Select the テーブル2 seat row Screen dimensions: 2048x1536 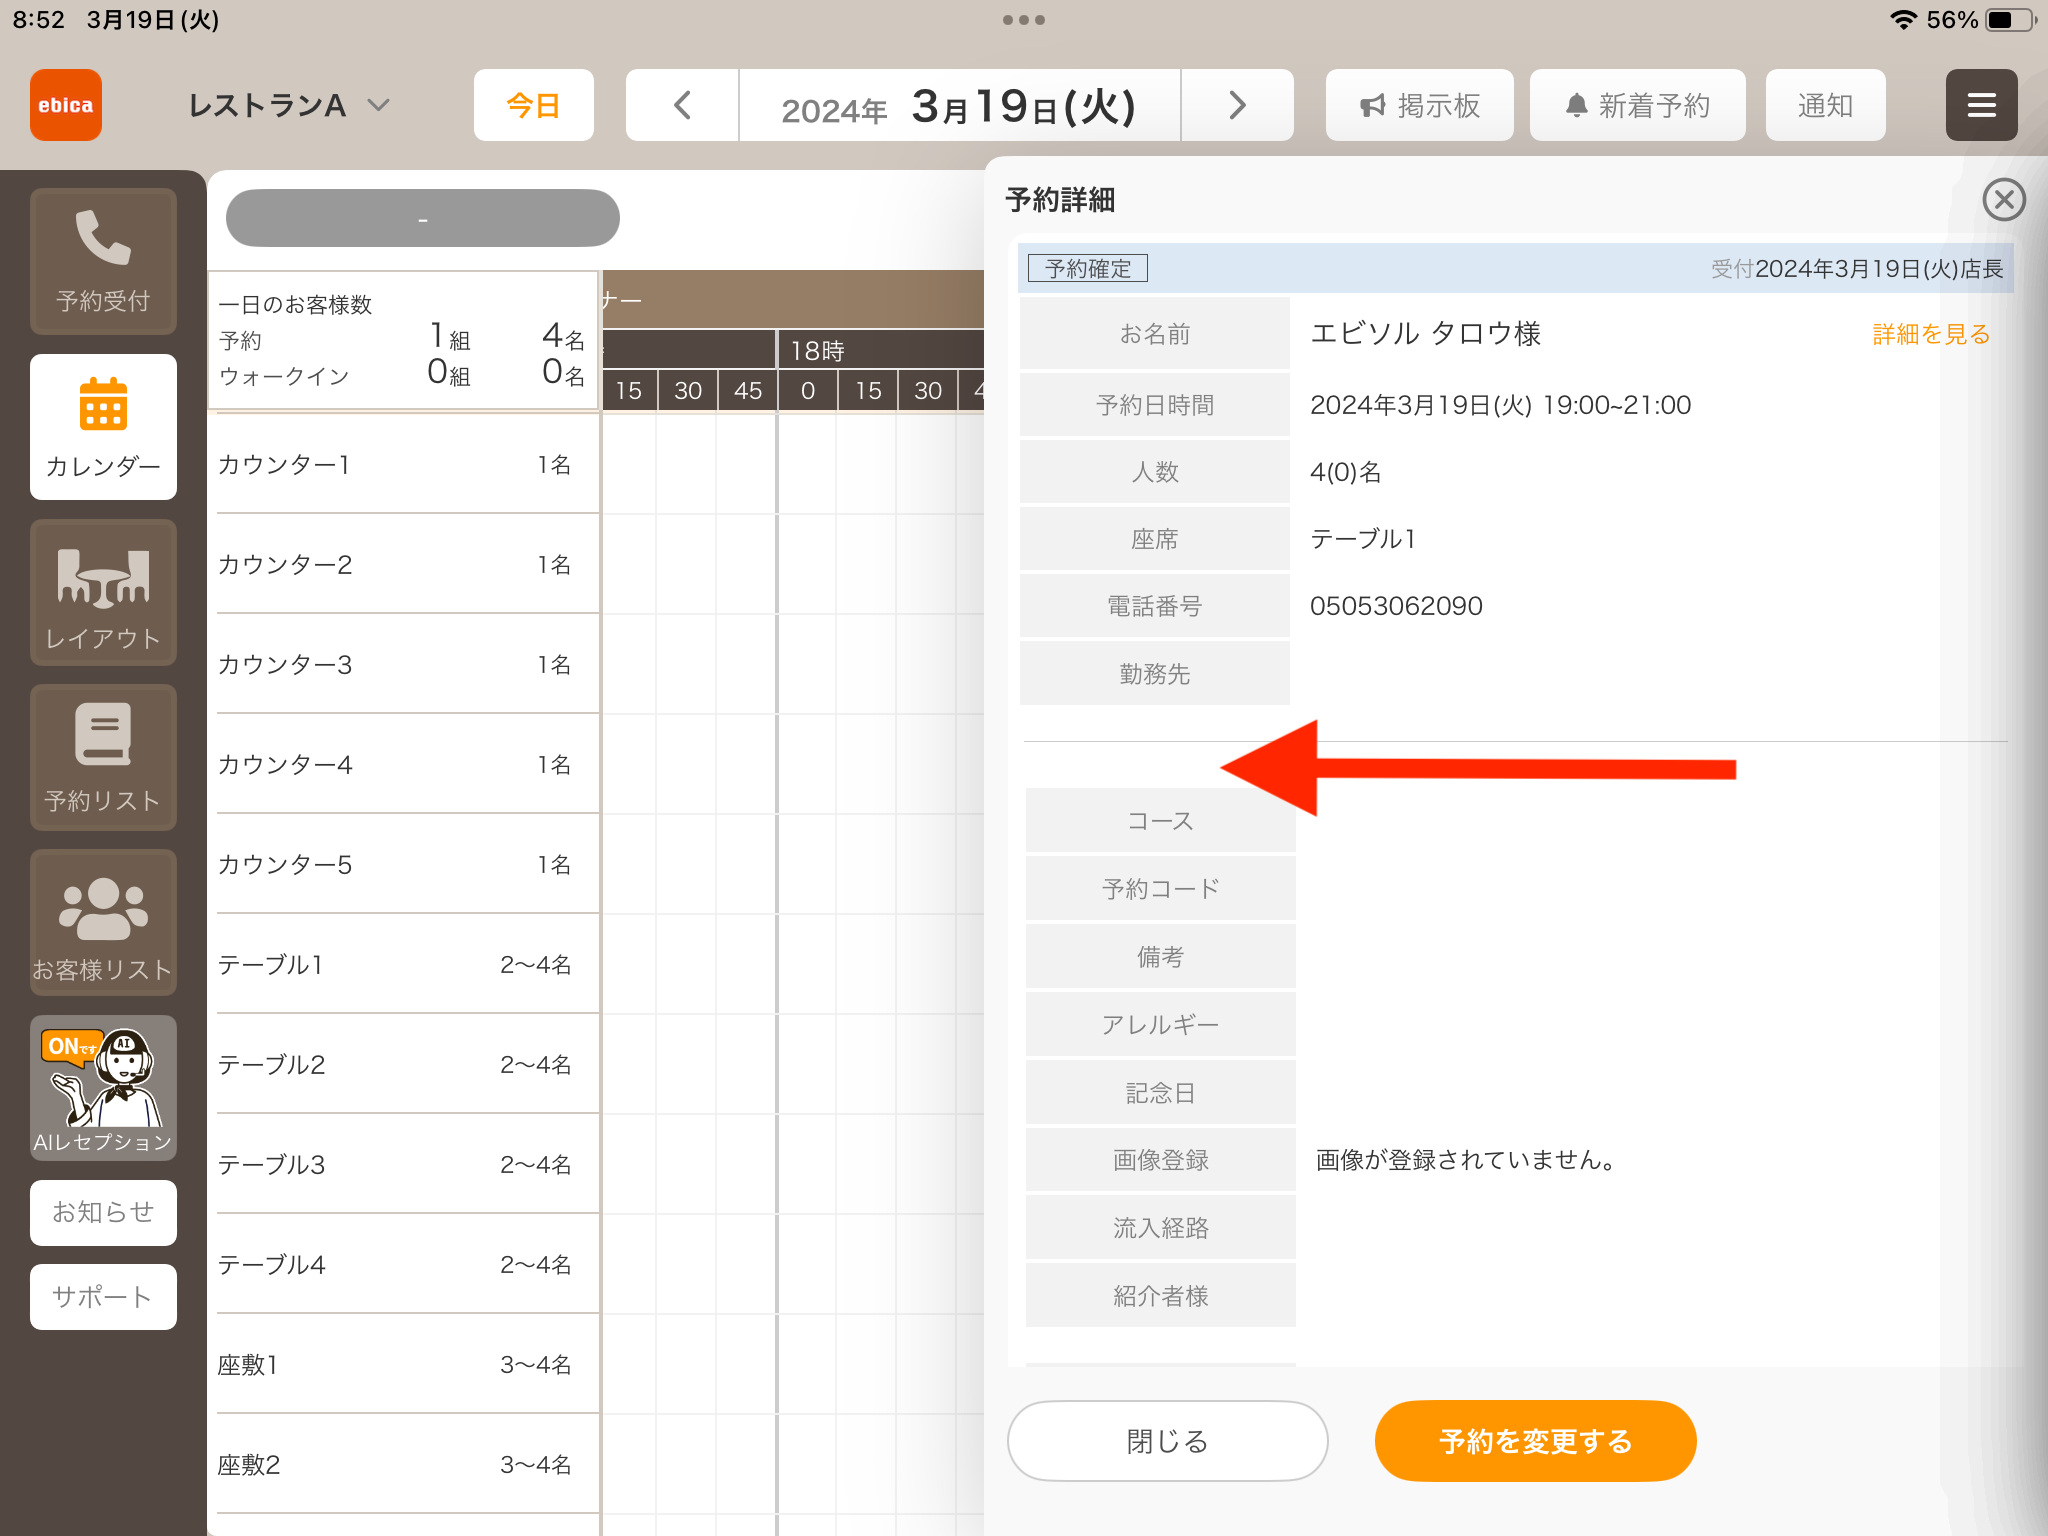407,1064
